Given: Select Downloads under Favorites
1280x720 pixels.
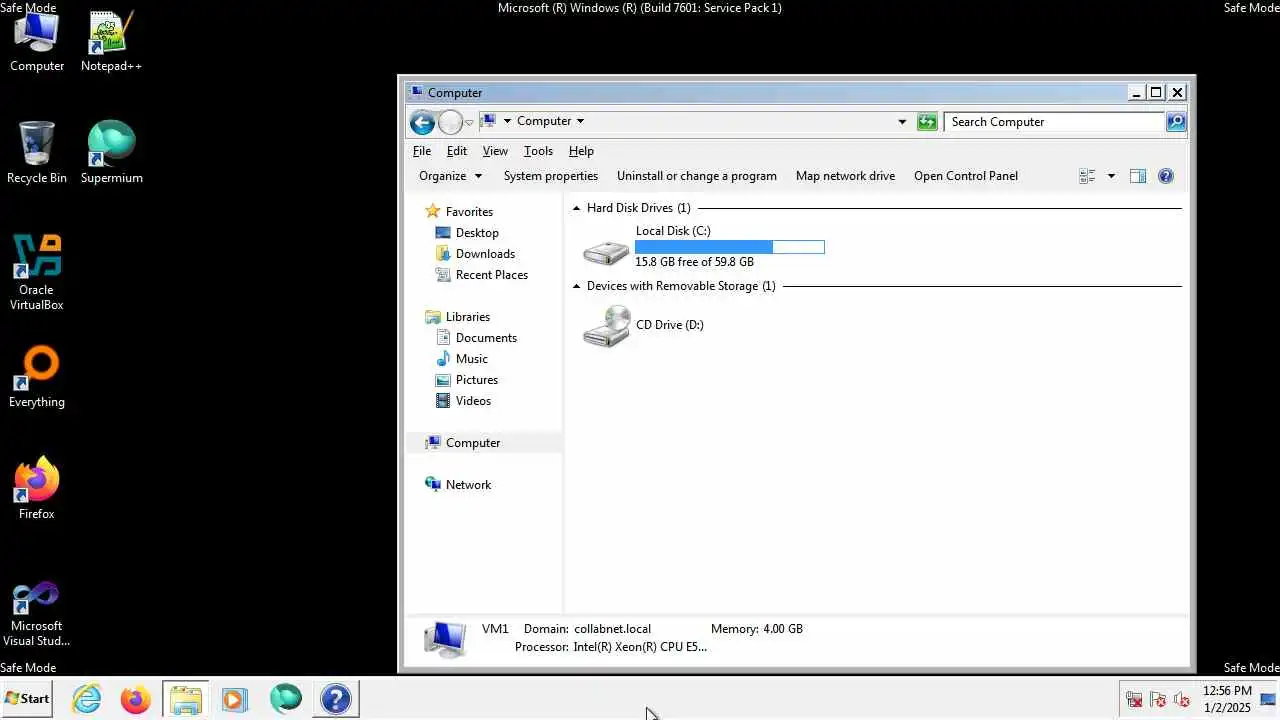Looking at the screenshot, I should click(485, 254).
